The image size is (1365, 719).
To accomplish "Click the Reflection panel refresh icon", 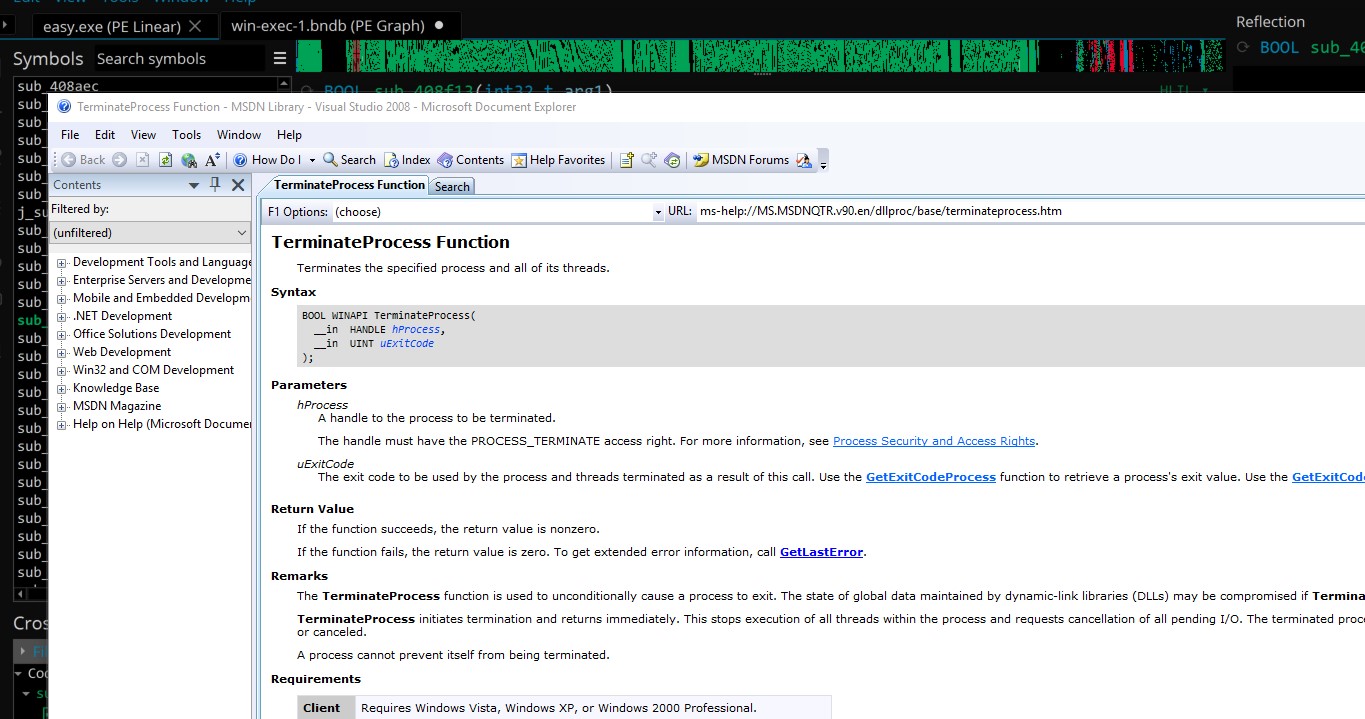I will coord(1244,47).
